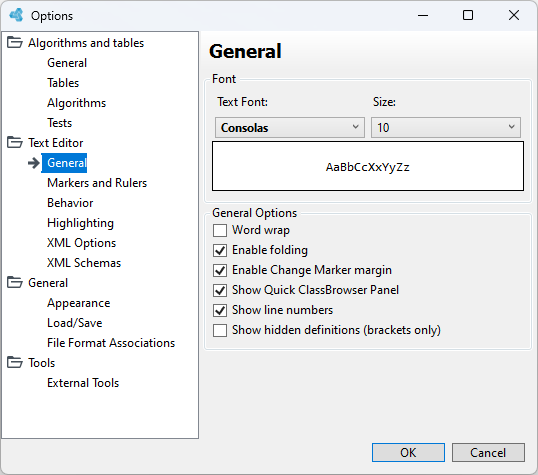Image resolution: width=538 pixels, height=475 pixels.
Task: Uncheck Enable Change Marker margin
Action: 220,270
